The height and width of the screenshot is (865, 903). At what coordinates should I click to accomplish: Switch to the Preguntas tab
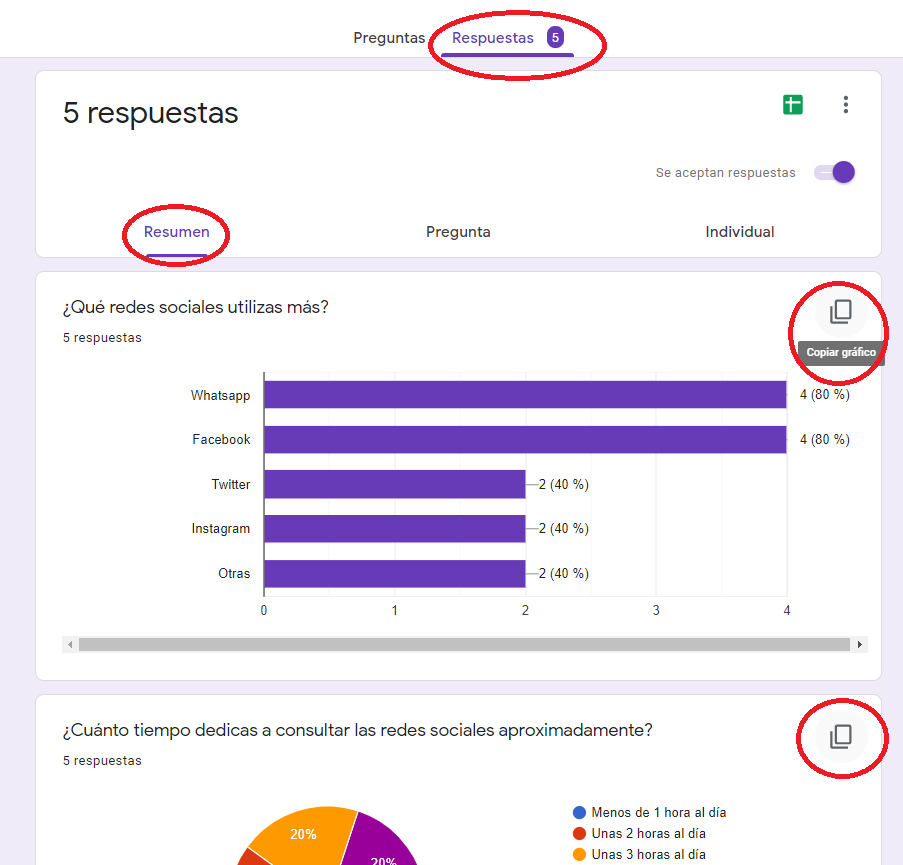pyautogui.click(x=389, y=37)
